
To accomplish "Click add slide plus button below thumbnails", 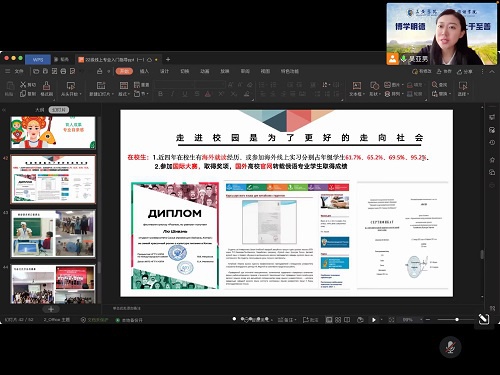I will [51, 309].
